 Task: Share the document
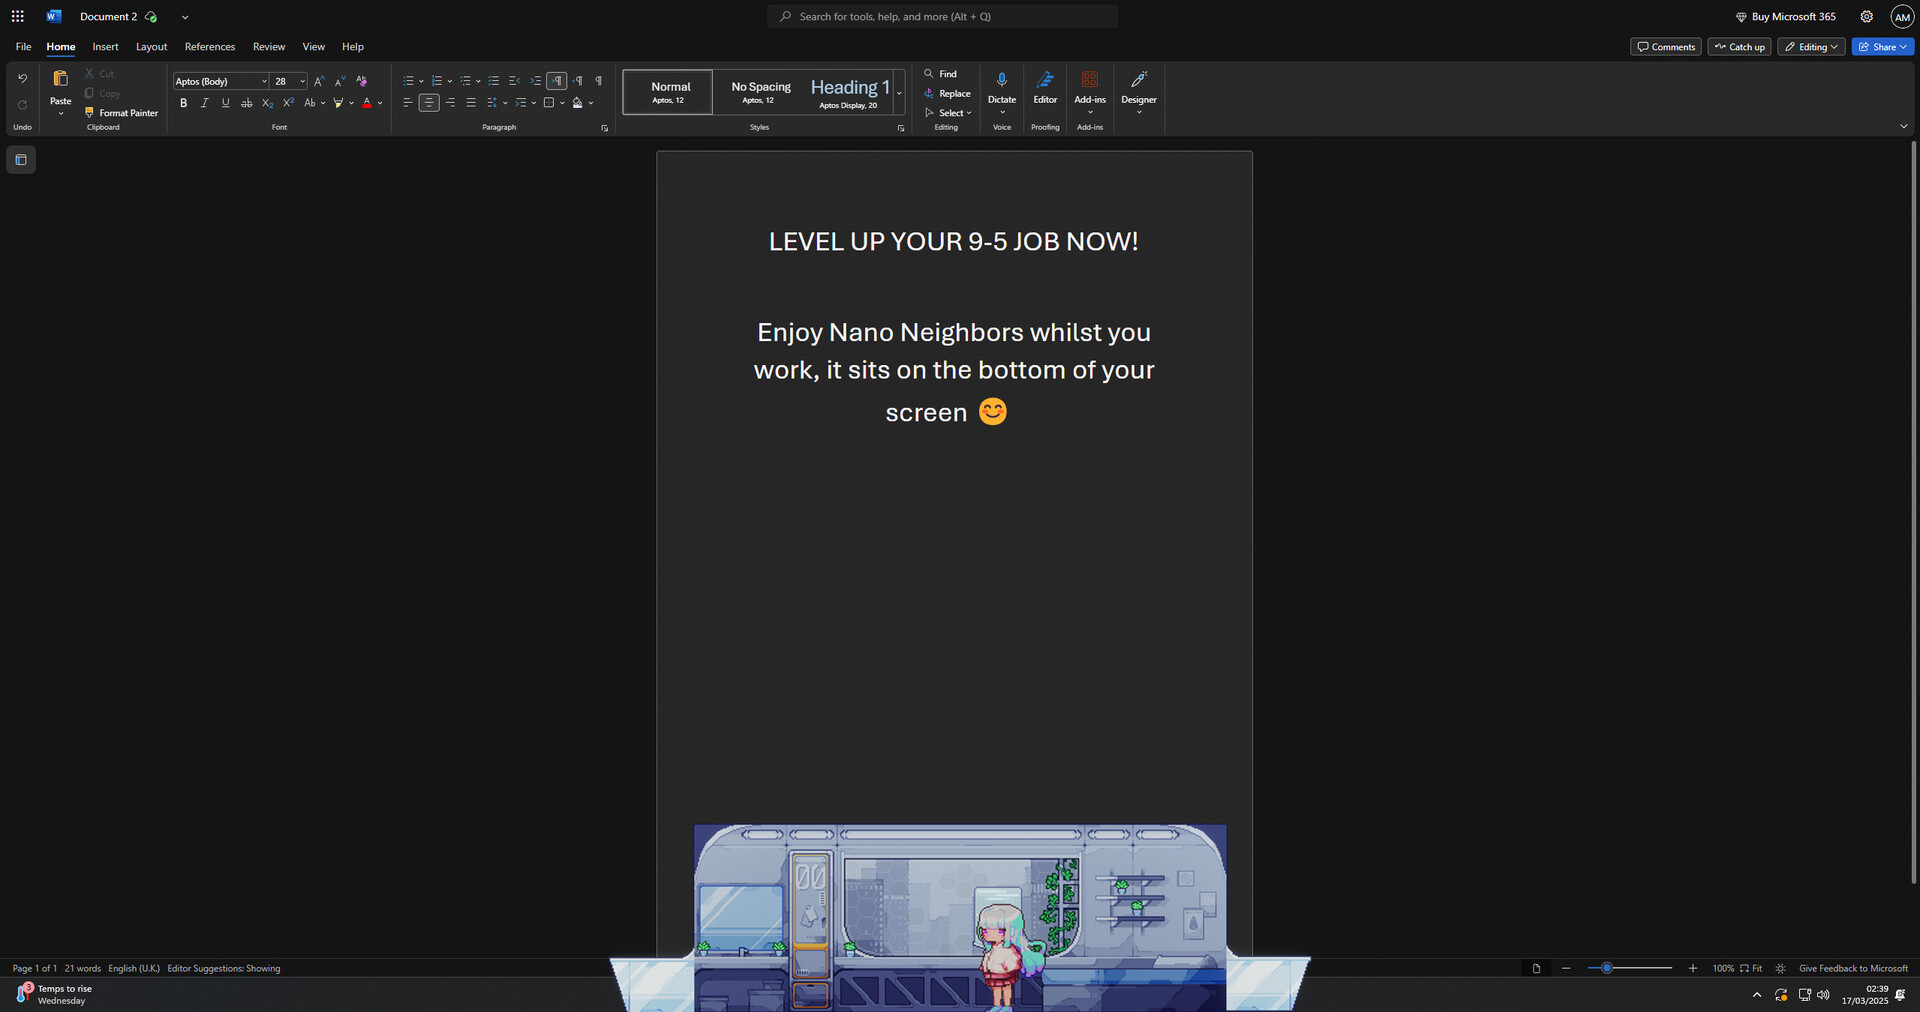click(1883, 47)
